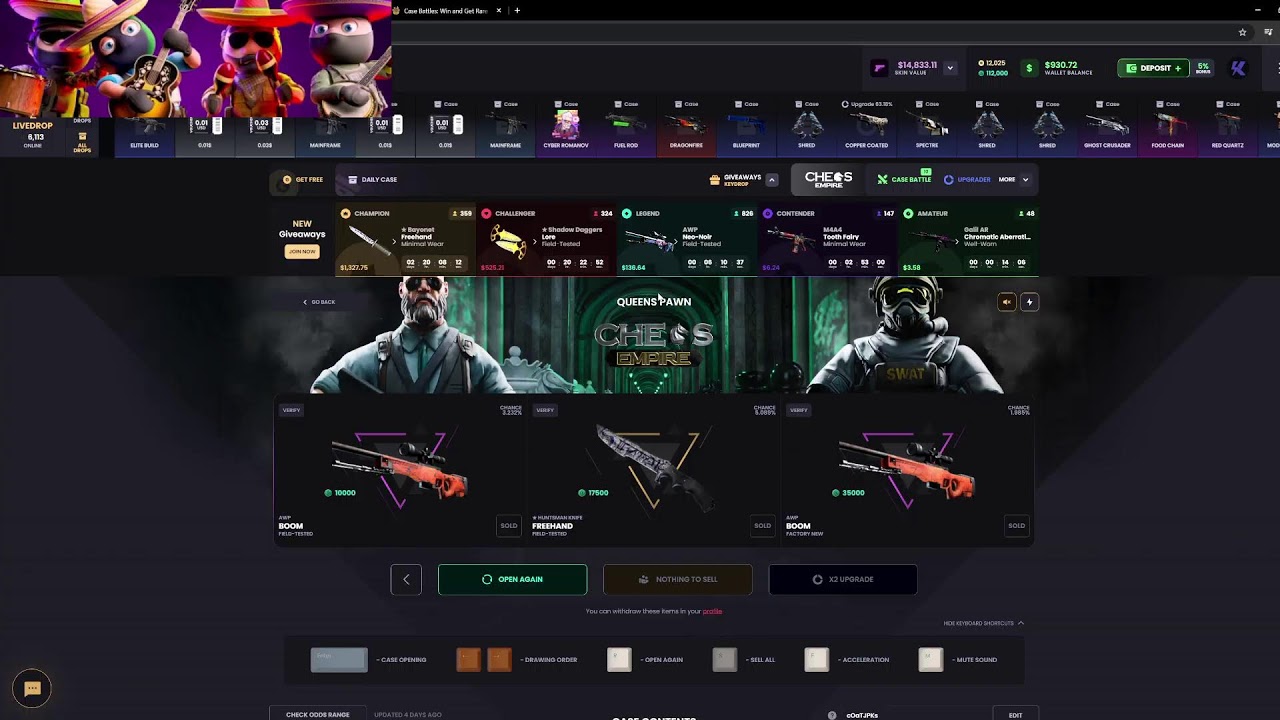
Task: Verify the AWP Boom Field-Tested drop
Action: [x=291, y=410]
